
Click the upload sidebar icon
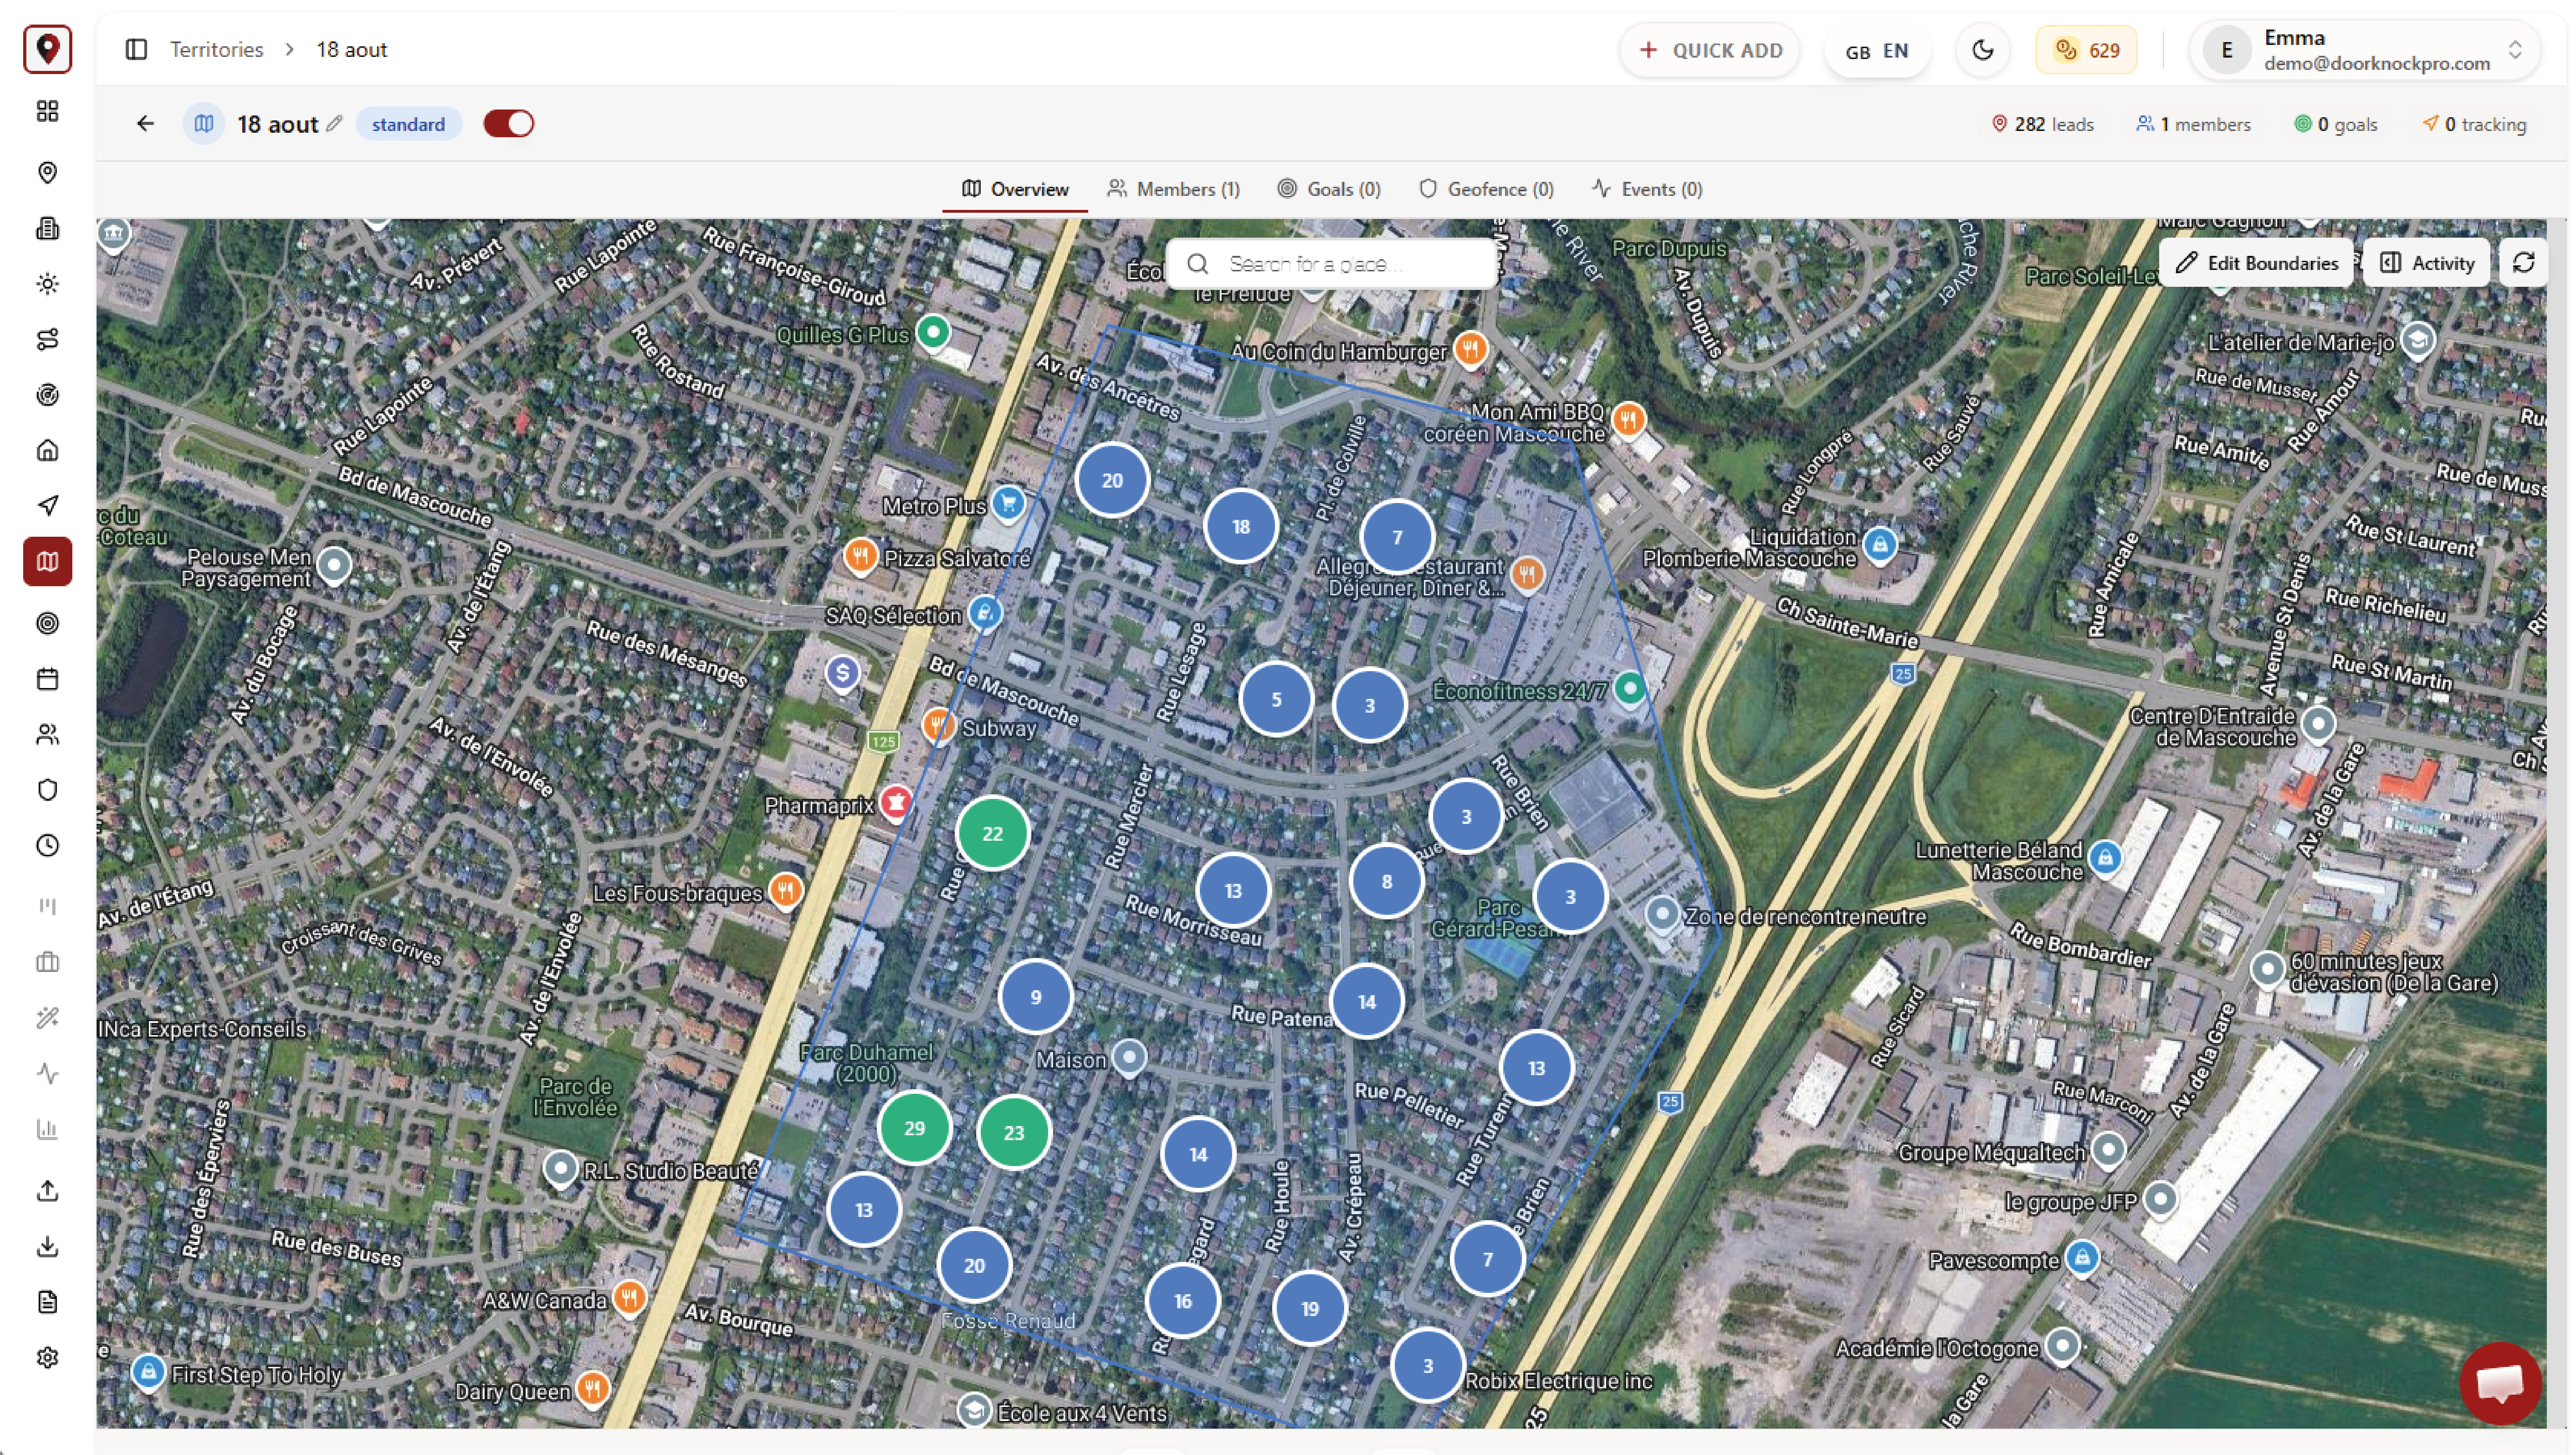[47, 1191]
